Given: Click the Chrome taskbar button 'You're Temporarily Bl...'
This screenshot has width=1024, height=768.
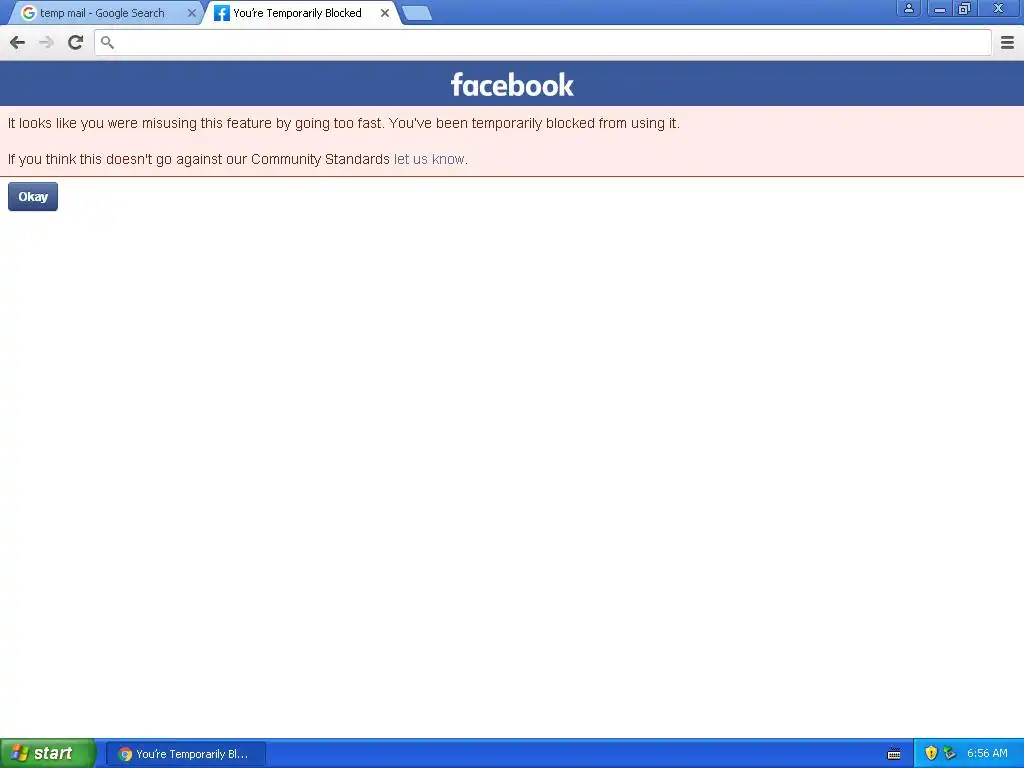Looking at the screenshot, I should pyautogui.click(x=186, y=754).
